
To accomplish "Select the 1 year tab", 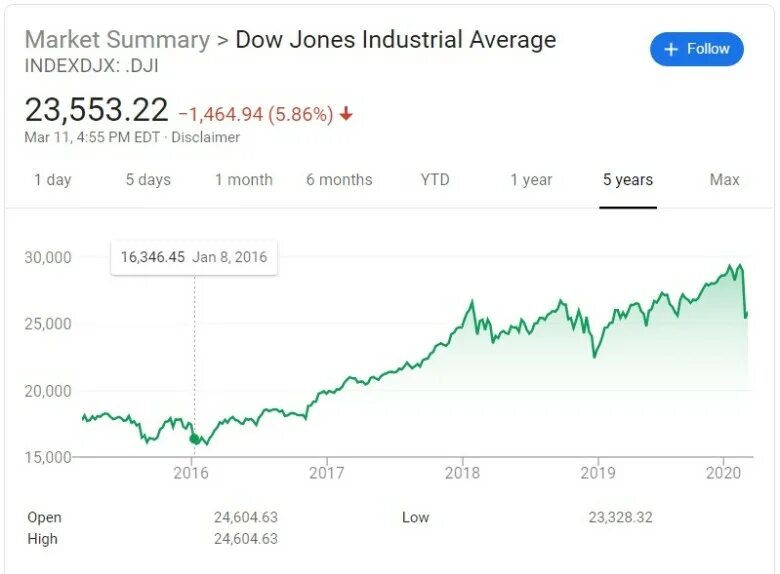I will tap(531, 180).
